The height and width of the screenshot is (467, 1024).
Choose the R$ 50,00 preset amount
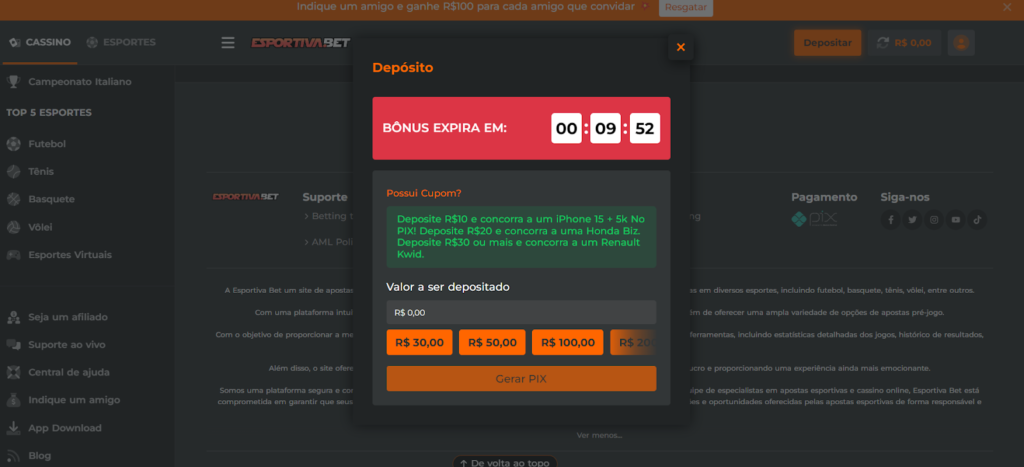pyautogui.click(x=492, y=342)
